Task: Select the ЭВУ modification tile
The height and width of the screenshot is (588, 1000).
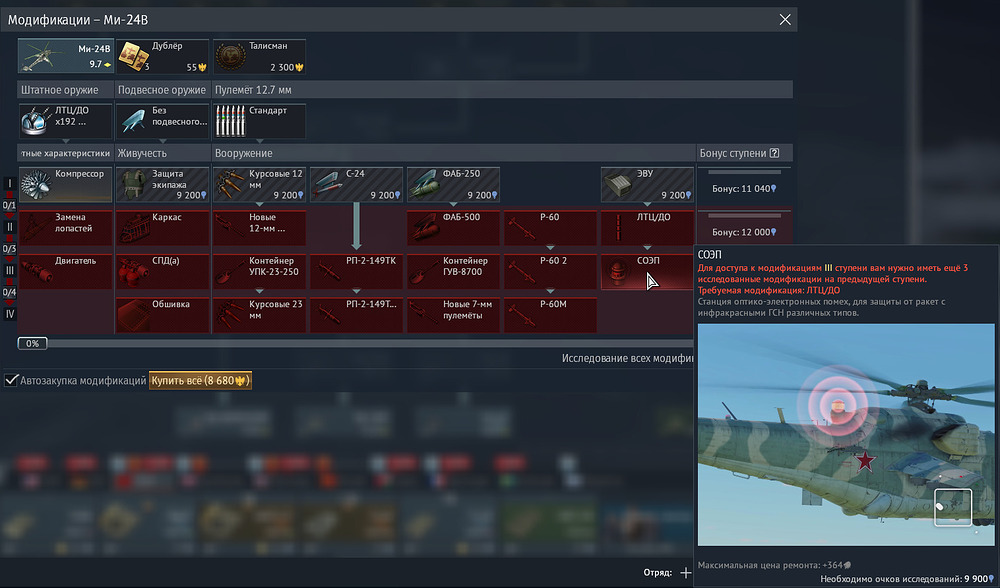Action: tap(647, 185)
